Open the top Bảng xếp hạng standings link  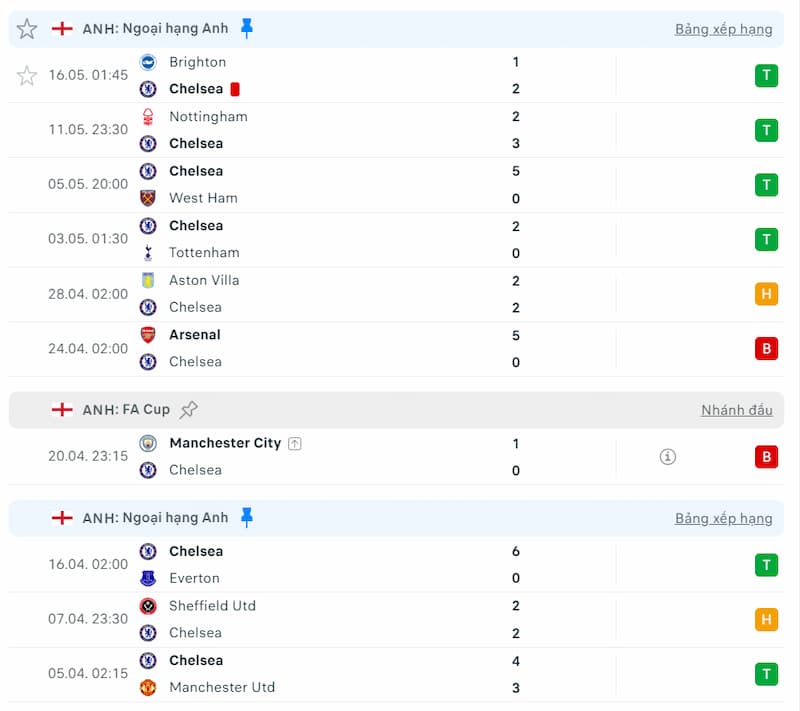pyautogui.click(x=723, y=29)
